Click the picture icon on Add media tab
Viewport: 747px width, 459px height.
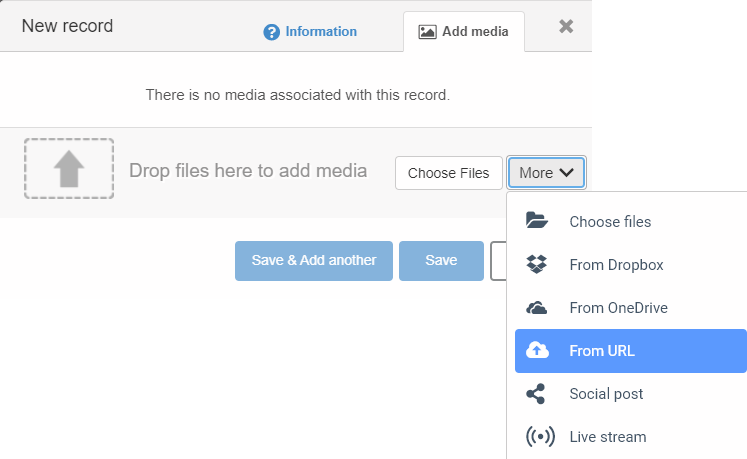point(427,32)
